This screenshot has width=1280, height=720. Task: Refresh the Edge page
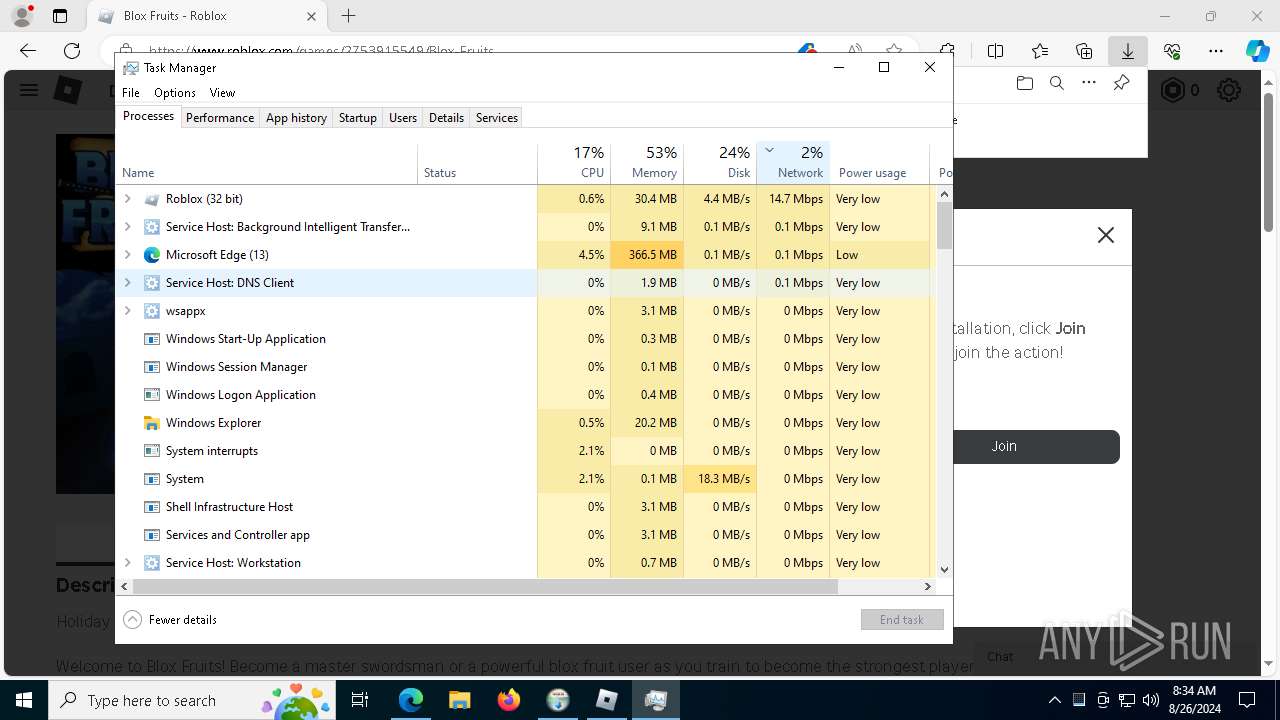point(72,51)
